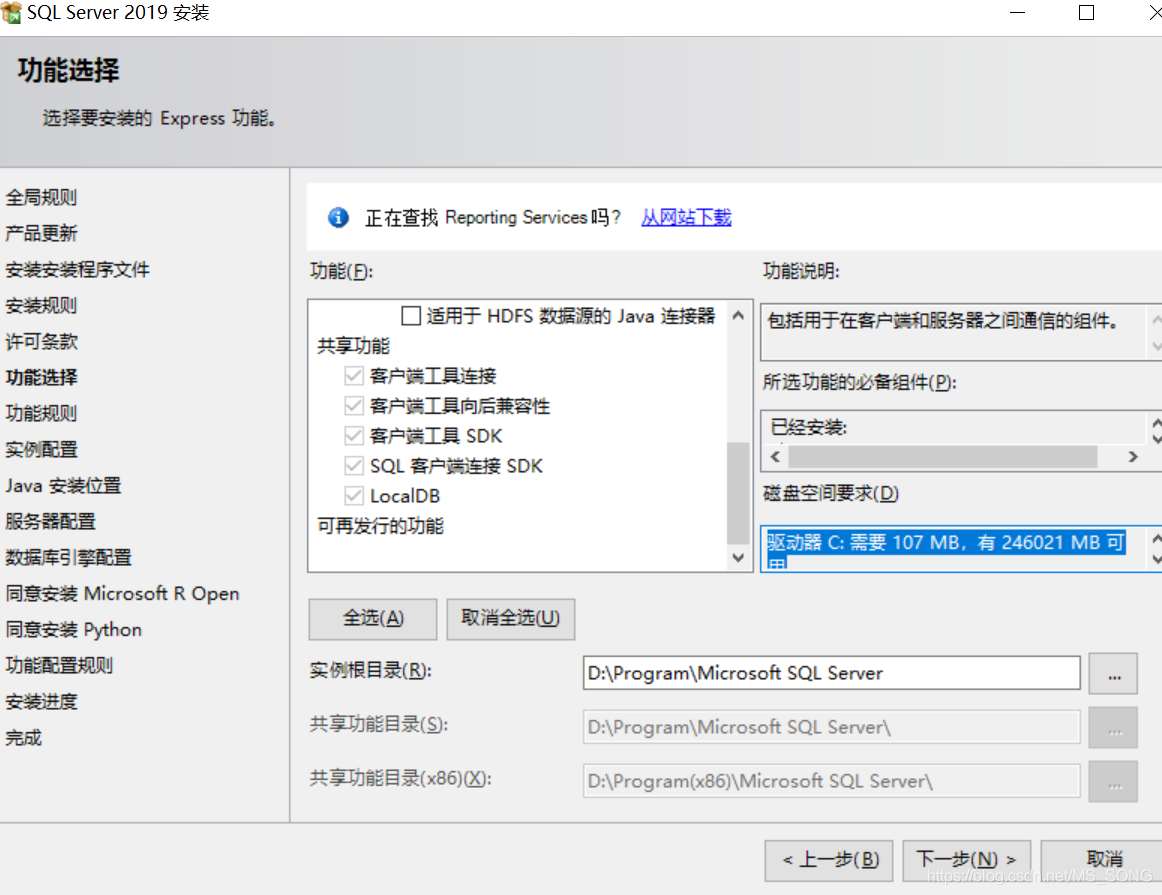The height and width of the screenshot is (895, 1162).
Task: Select the Java 安装位置 step
Action: [63, 485]
